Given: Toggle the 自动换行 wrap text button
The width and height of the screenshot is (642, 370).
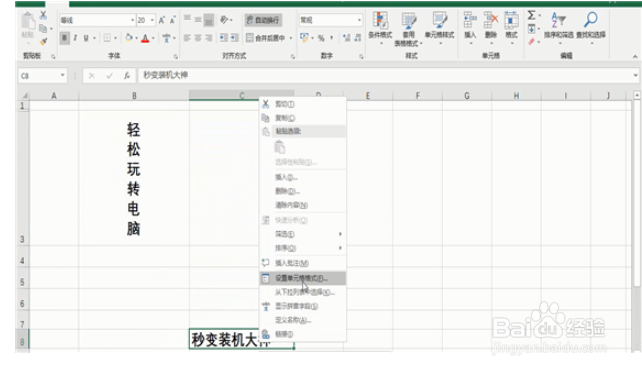Looking at the screenshot, I should [263, 20].
